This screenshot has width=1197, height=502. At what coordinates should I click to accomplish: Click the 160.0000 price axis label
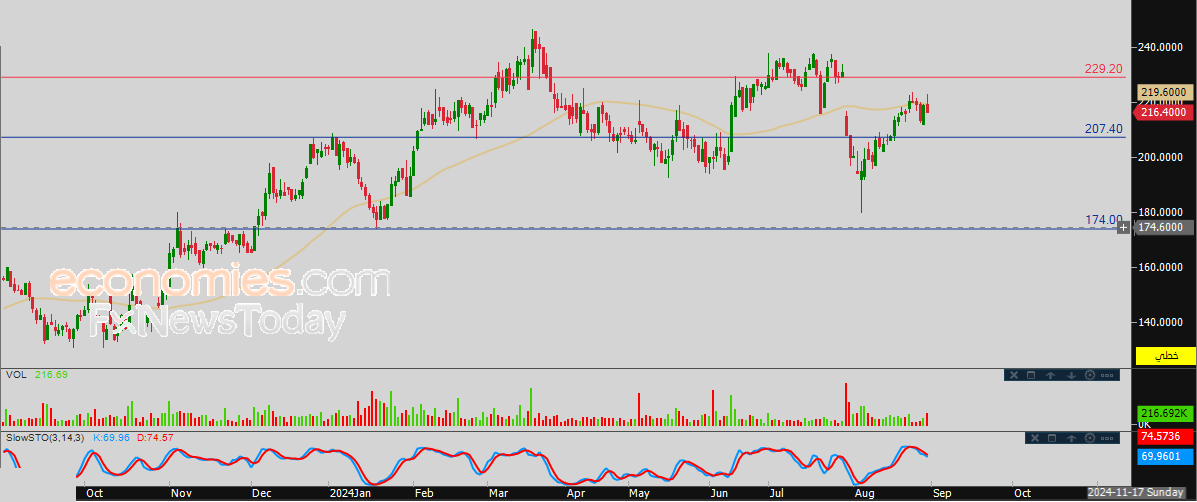[x=1161, y=267]
